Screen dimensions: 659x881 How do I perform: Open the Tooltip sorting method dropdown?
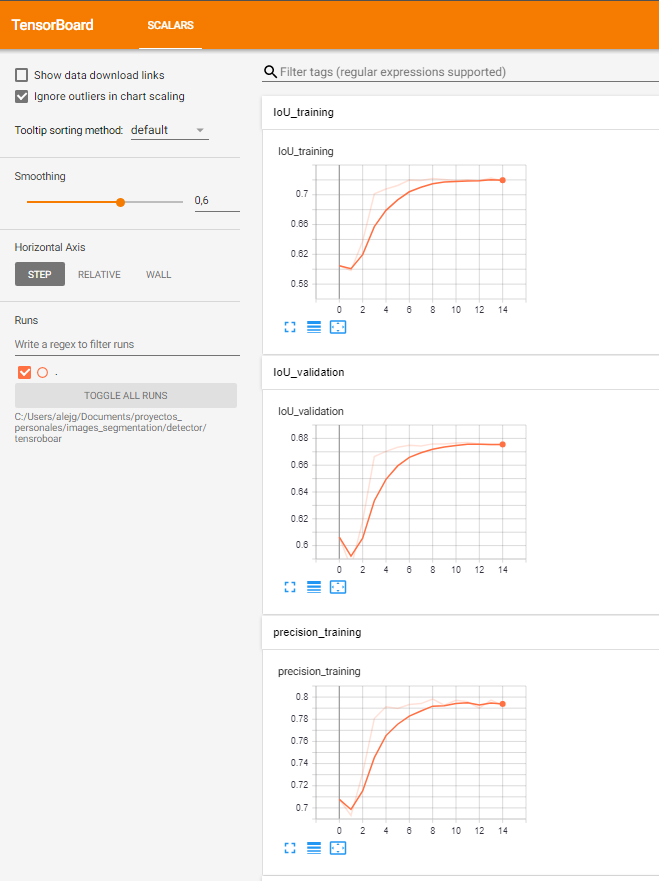click(x=170, y=130)
